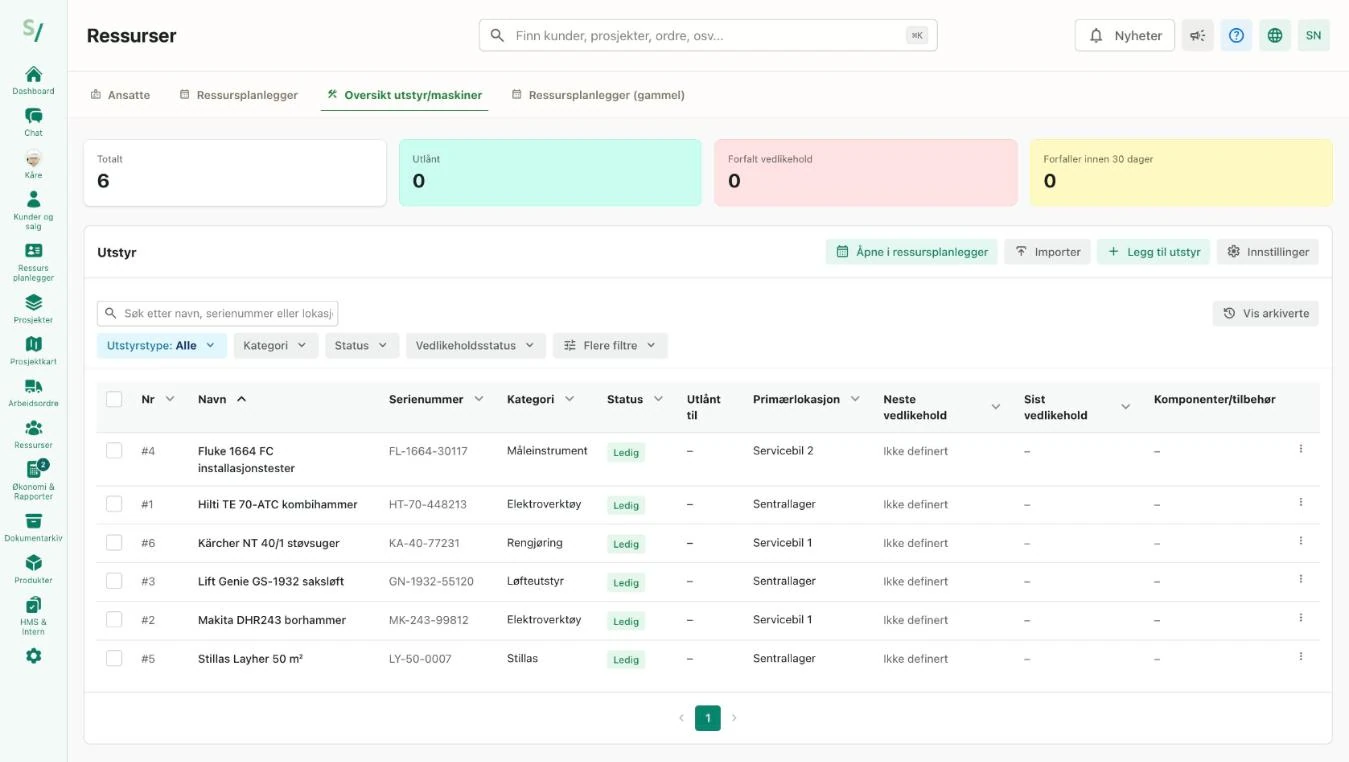1349x762 pixels.
Task: Switch to the Ressursplanlegger tab
Action: [x=239, y=95]
